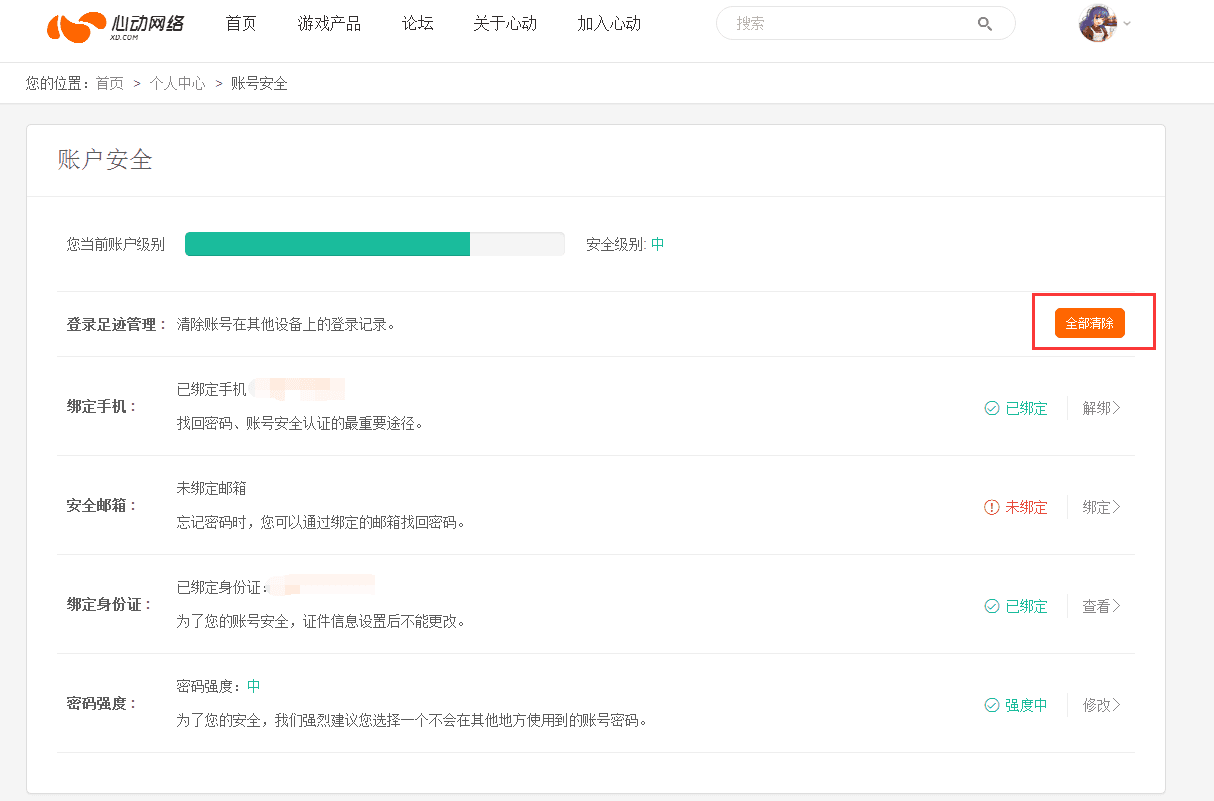Image resolution: width=1214 pixels, height=801 pixels.
Task: Click the password strength checkmark icon
Action: [992, 705]
